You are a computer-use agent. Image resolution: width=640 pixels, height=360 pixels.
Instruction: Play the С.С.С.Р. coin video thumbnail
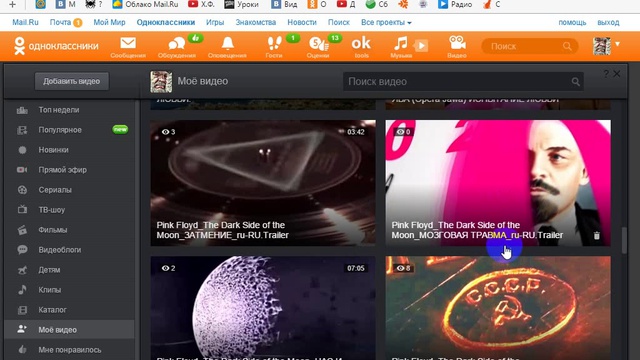[498, 308]
